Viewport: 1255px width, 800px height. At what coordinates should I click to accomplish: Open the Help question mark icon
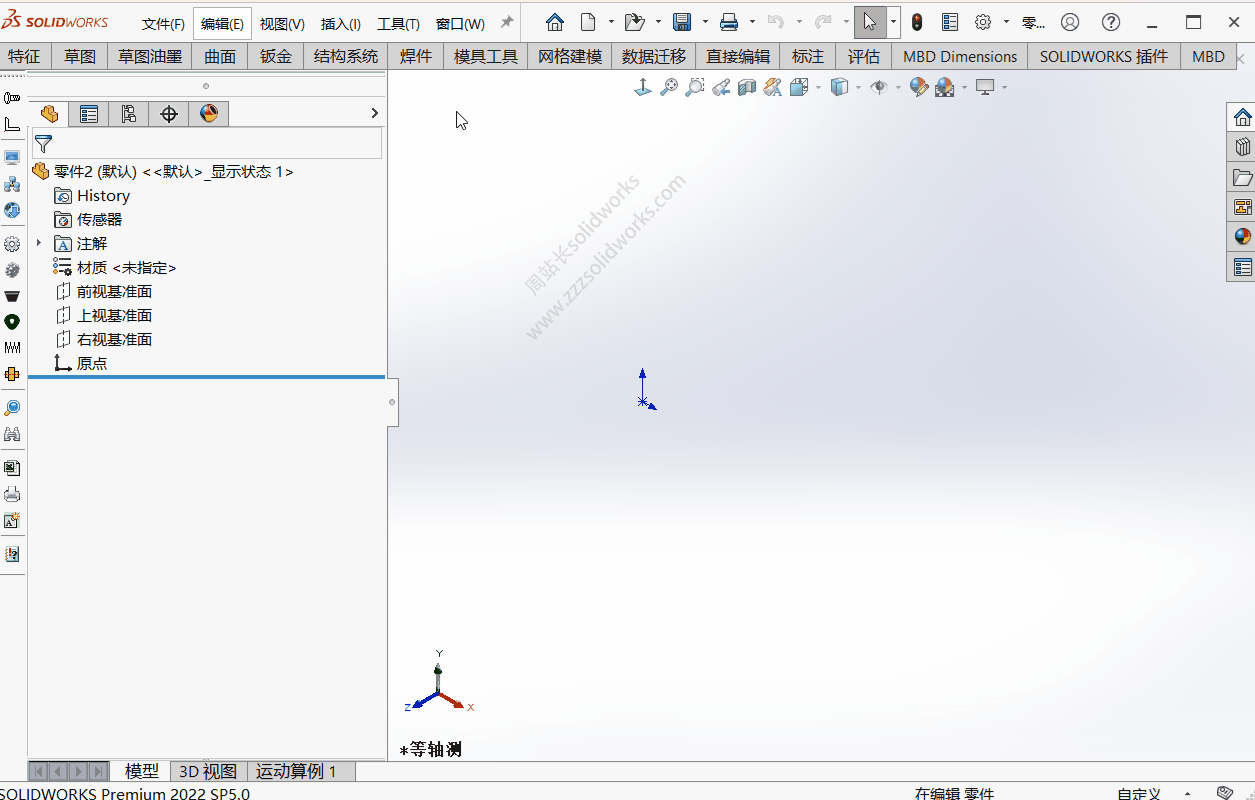1111,22
